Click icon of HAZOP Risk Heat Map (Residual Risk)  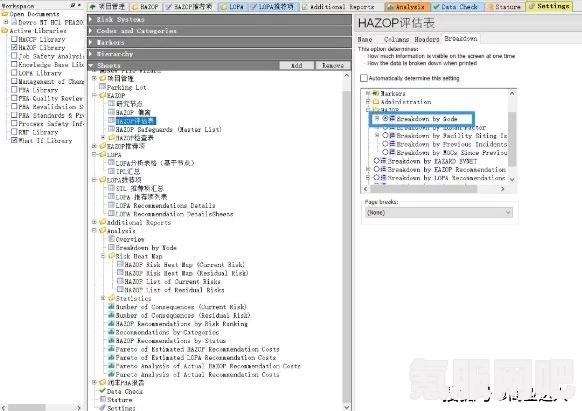[x=120, y=273]
